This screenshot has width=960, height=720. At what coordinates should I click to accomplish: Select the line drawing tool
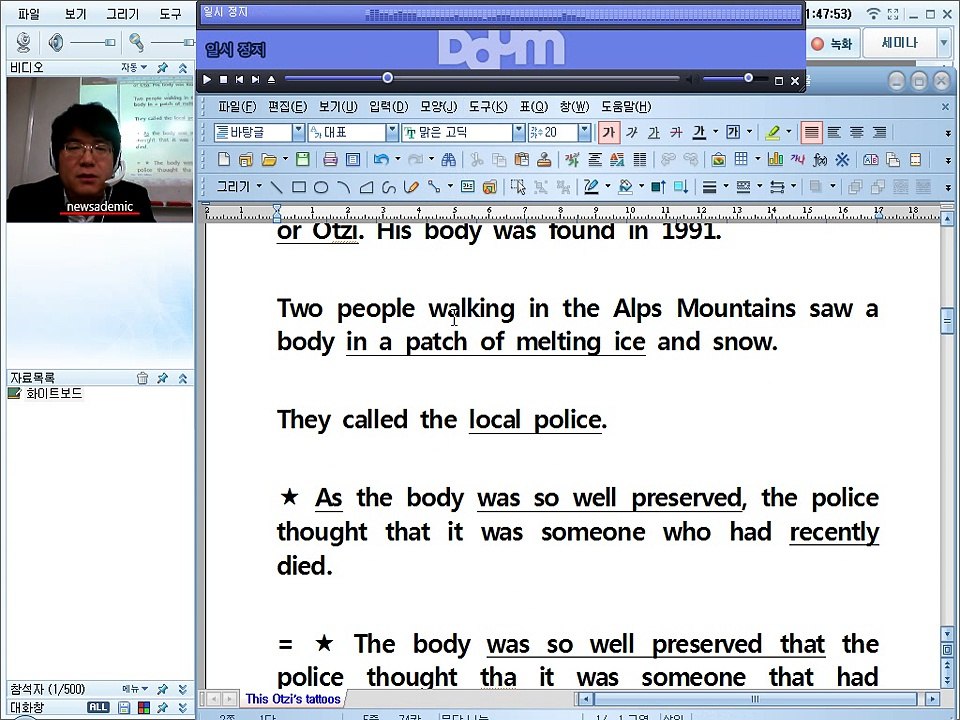click(x=277, y=187)
